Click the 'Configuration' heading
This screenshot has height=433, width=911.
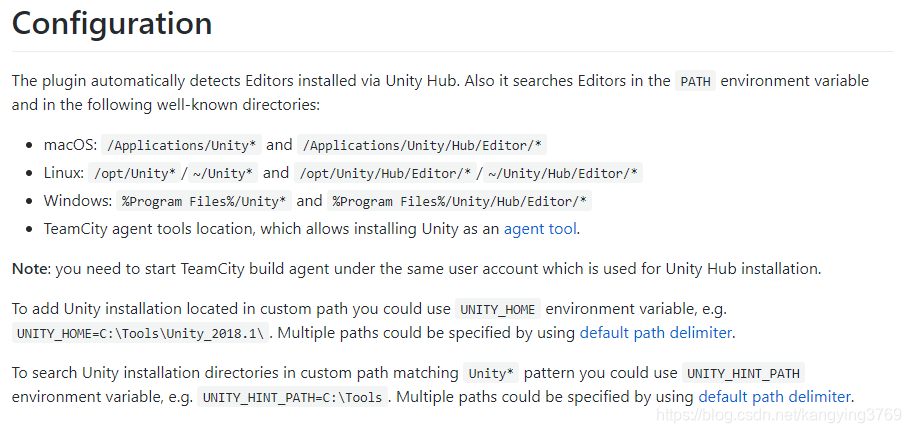(x=112, y=24)
